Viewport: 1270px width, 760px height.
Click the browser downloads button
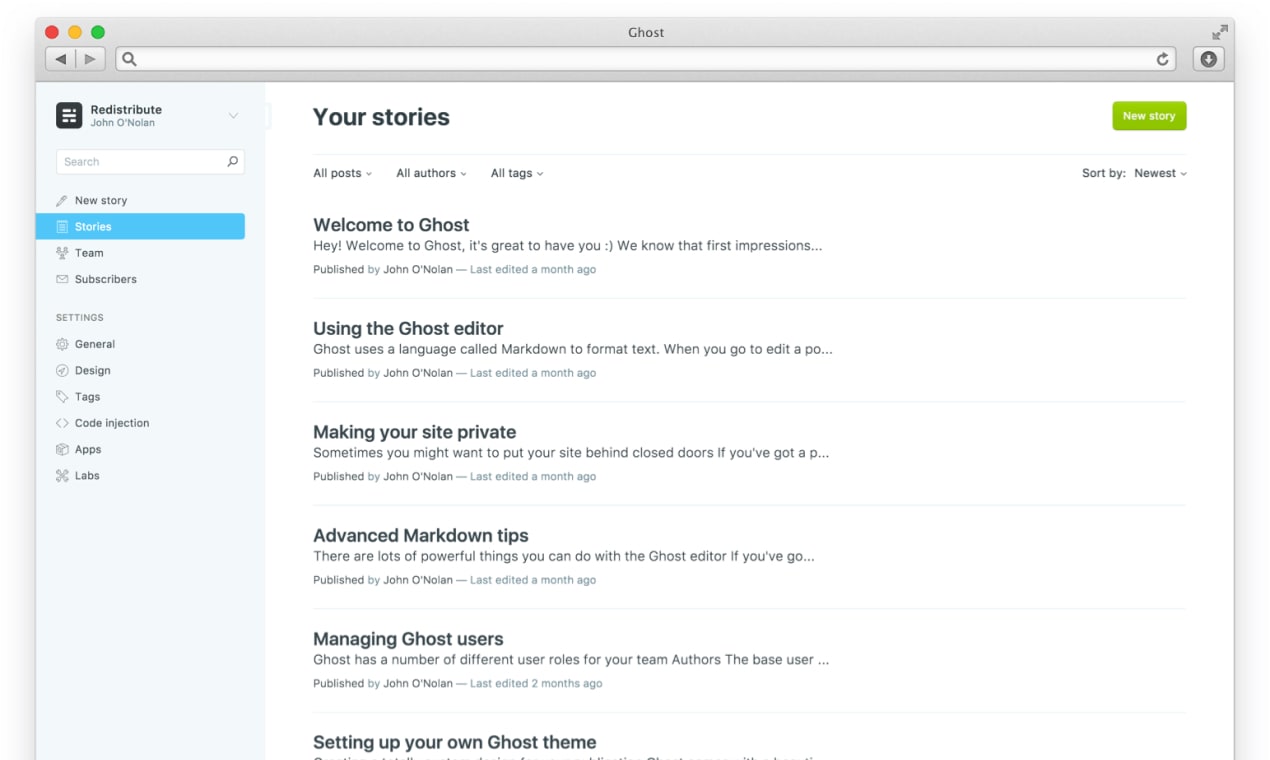[x=1208, y=59]
